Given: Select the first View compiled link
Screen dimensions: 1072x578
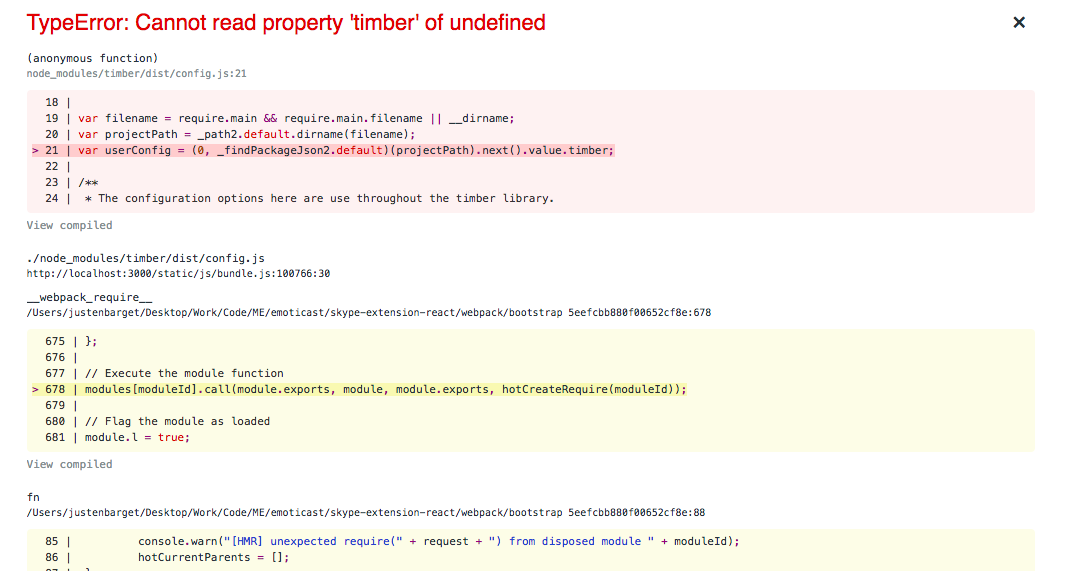Looking at the screenshot, I should (69, 225).
